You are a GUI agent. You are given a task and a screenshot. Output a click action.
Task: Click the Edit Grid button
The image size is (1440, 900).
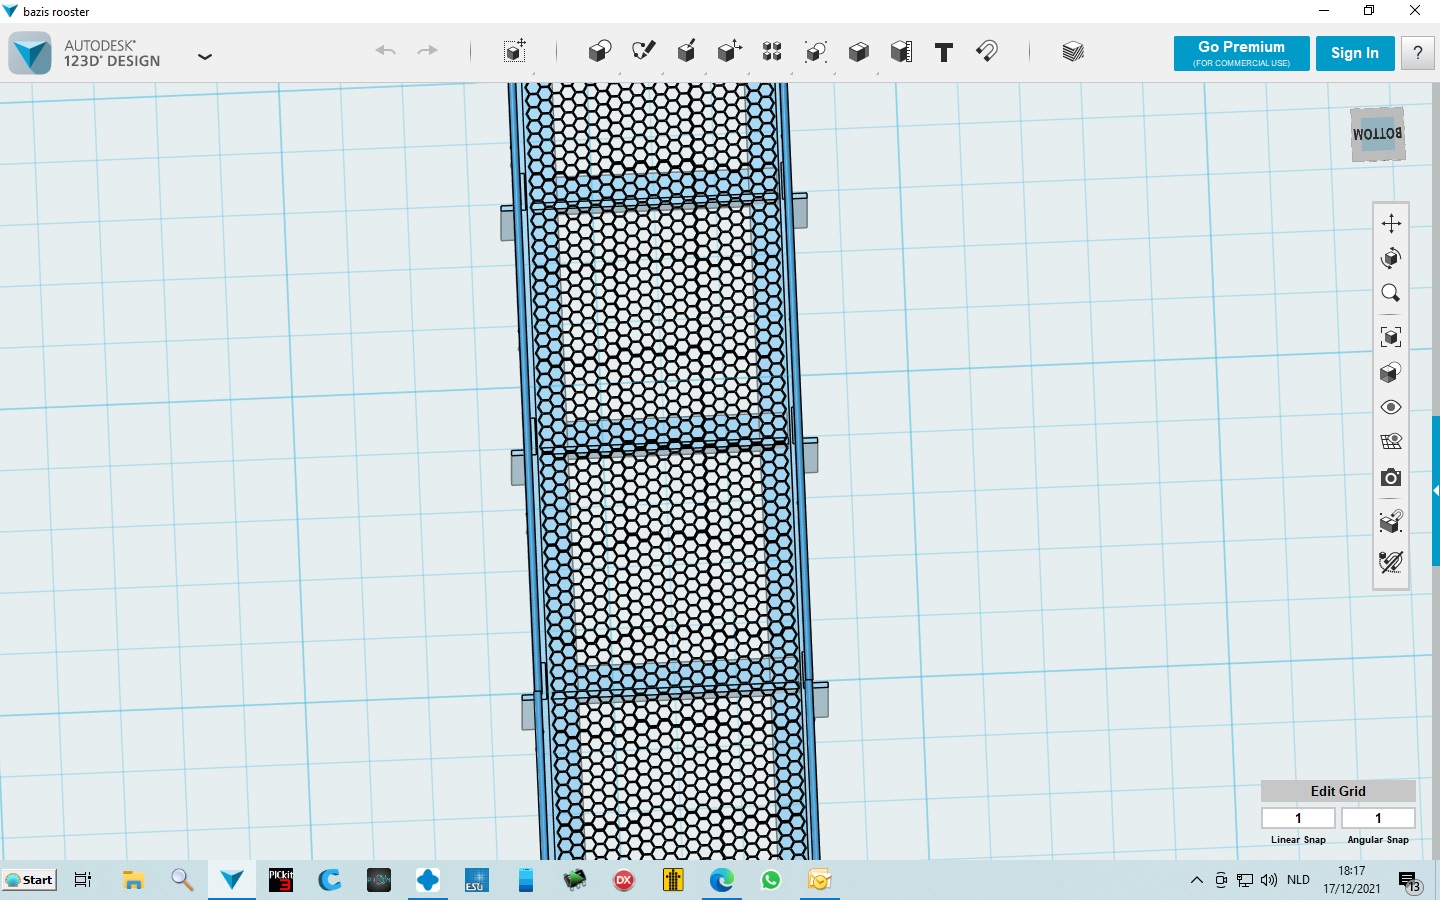coord(1338,791)
